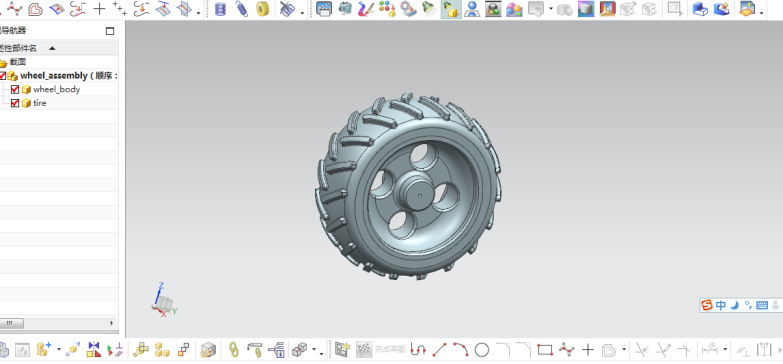Select the sketch Profile tool
783x364 pixels.
(x=417, y=350)
